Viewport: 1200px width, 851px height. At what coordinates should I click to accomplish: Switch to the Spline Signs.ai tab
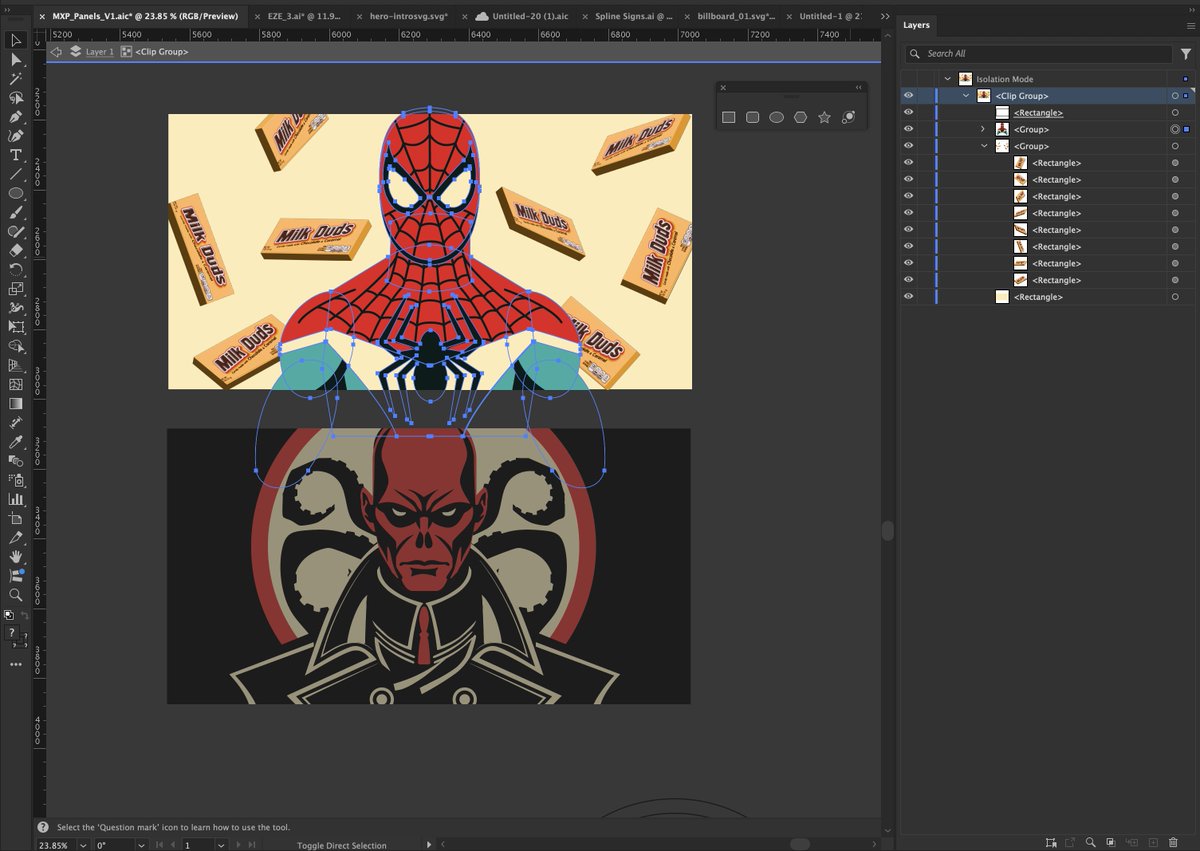pyautogui.click(x=633, y=17)
